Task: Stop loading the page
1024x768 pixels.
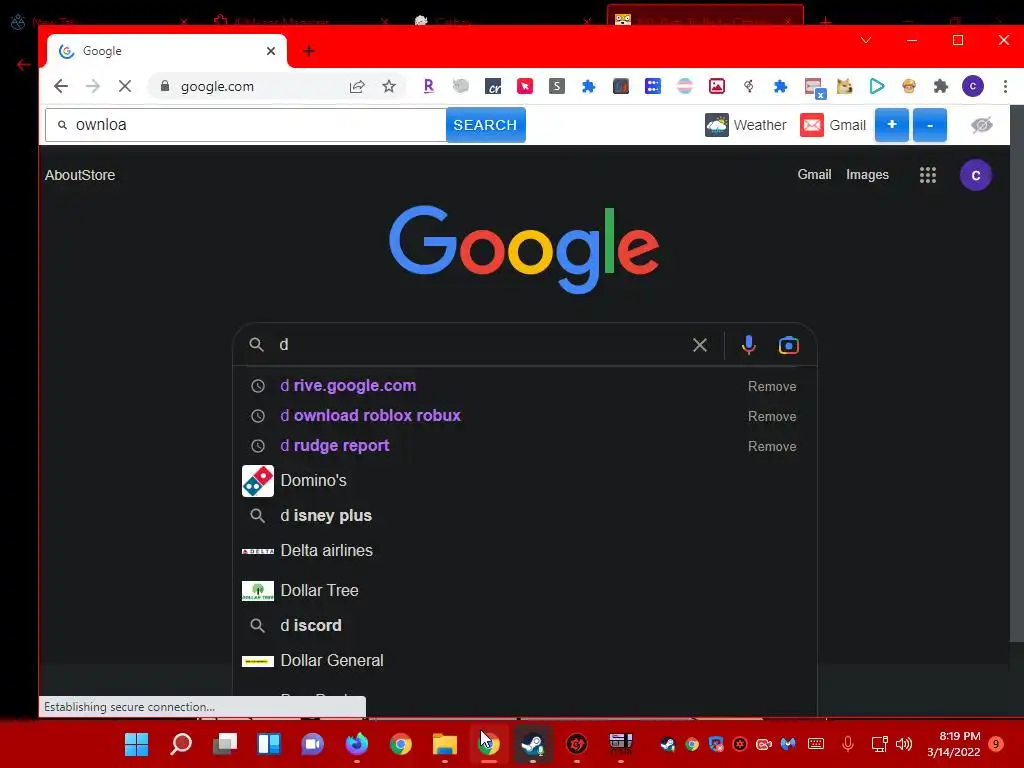Action: point(125,86)
